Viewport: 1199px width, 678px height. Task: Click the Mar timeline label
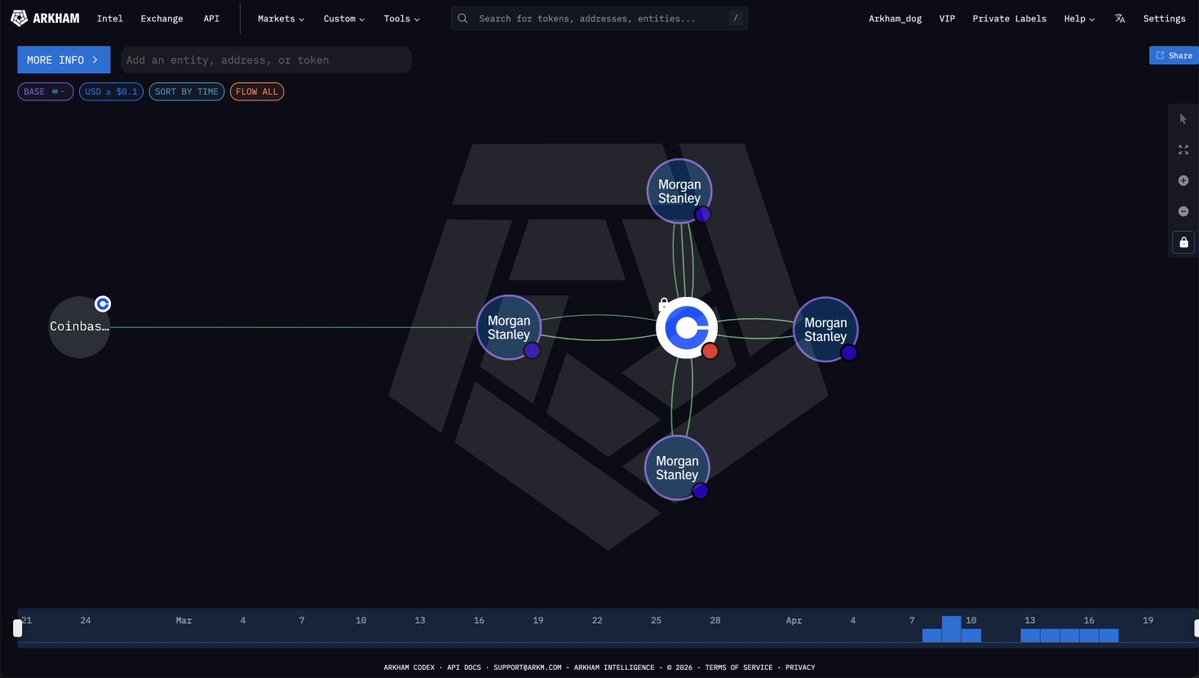point(184,620)
